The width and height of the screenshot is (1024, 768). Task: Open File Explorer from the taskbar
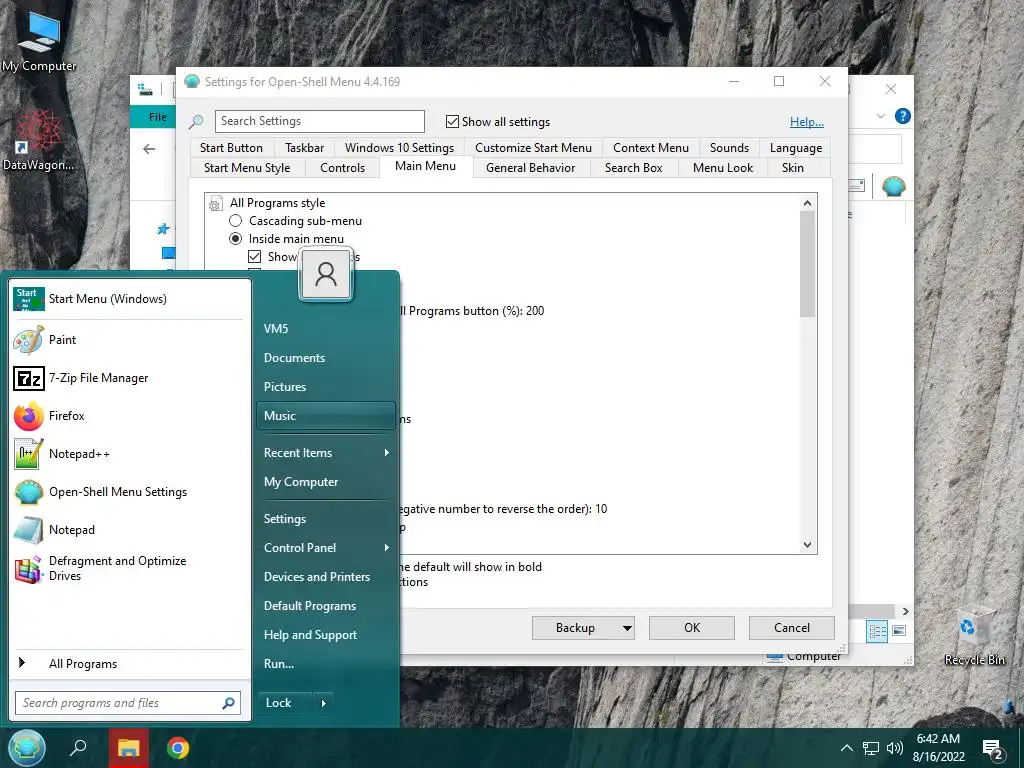[x=129, y=748]
